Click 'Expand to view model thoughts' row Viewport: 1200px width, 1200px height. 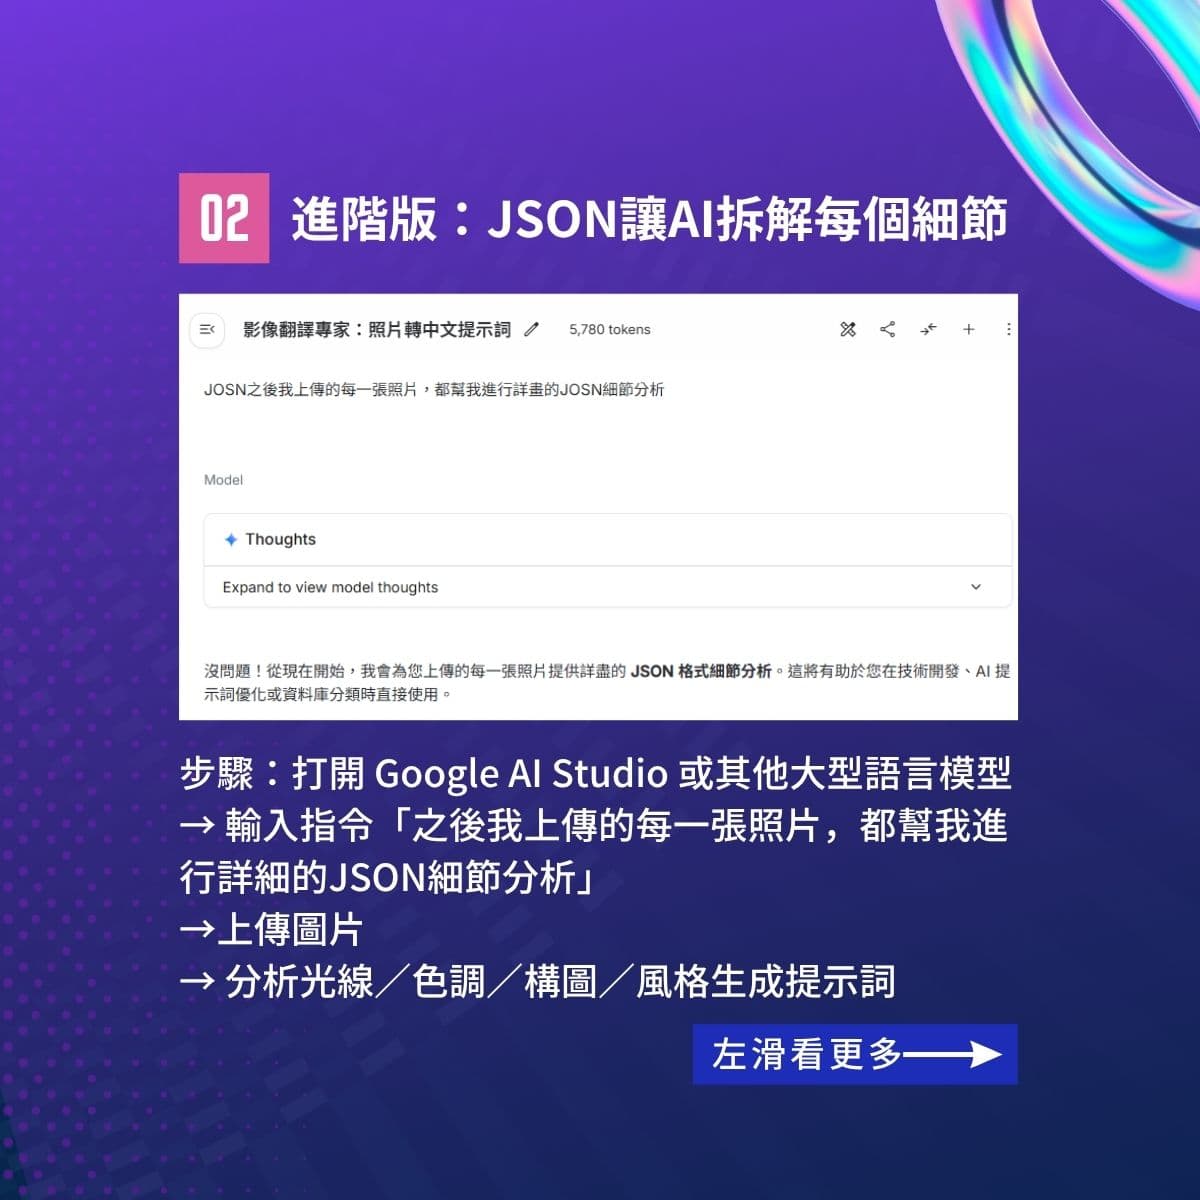tap(608, 587)
